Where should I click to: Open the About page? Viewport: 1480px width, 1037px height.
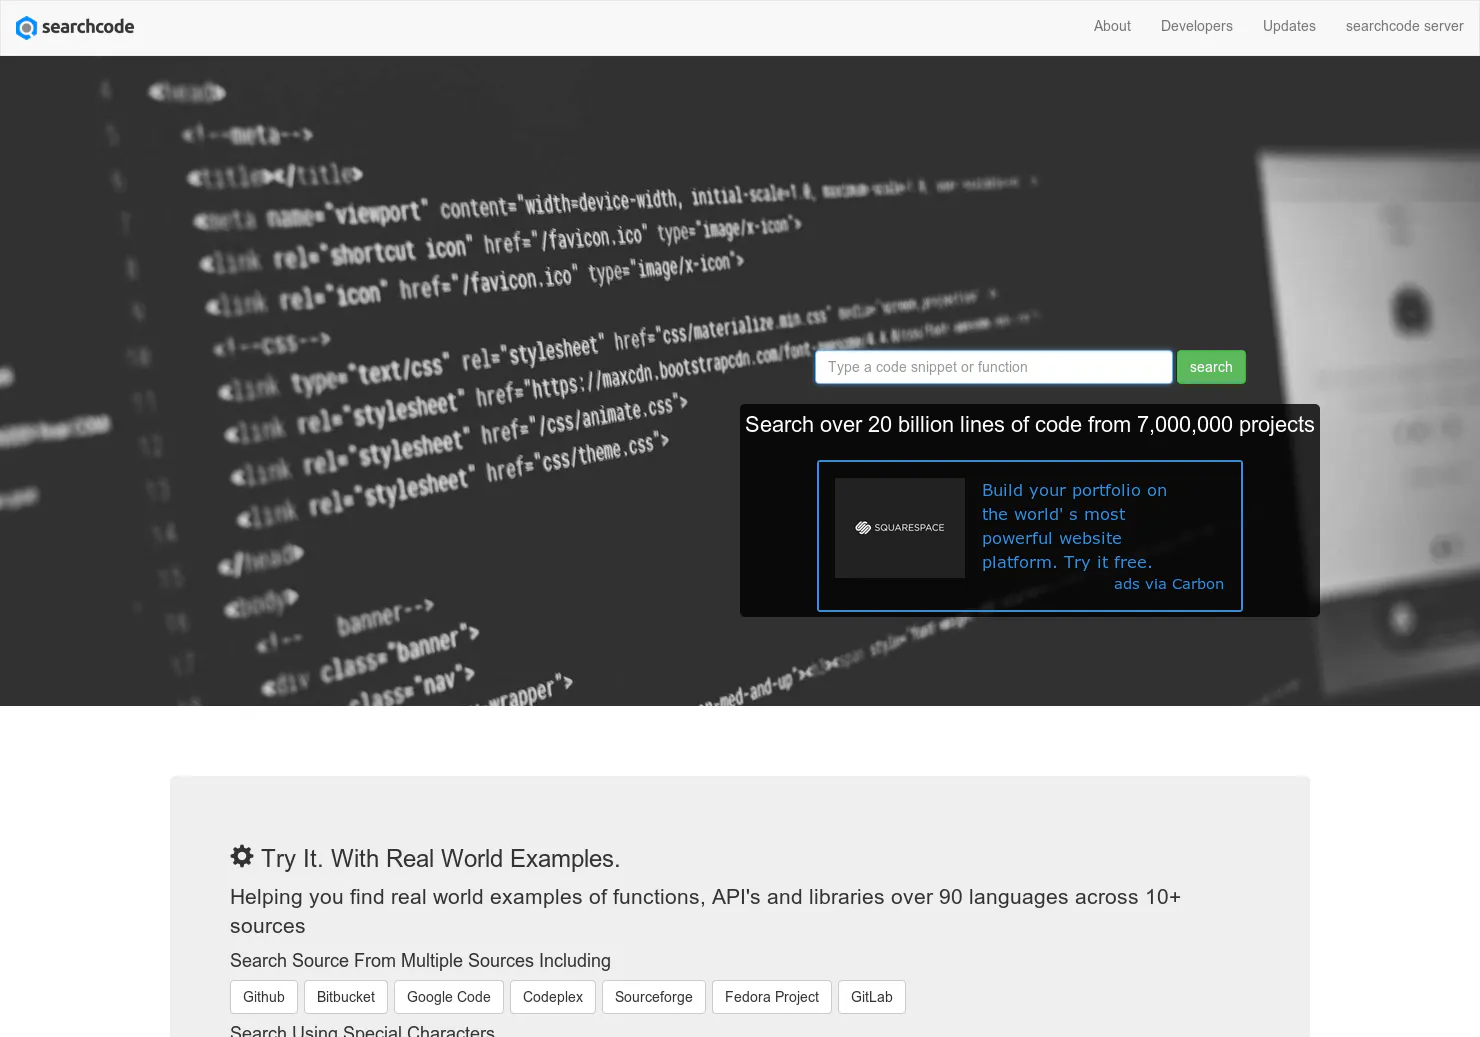1112,26
